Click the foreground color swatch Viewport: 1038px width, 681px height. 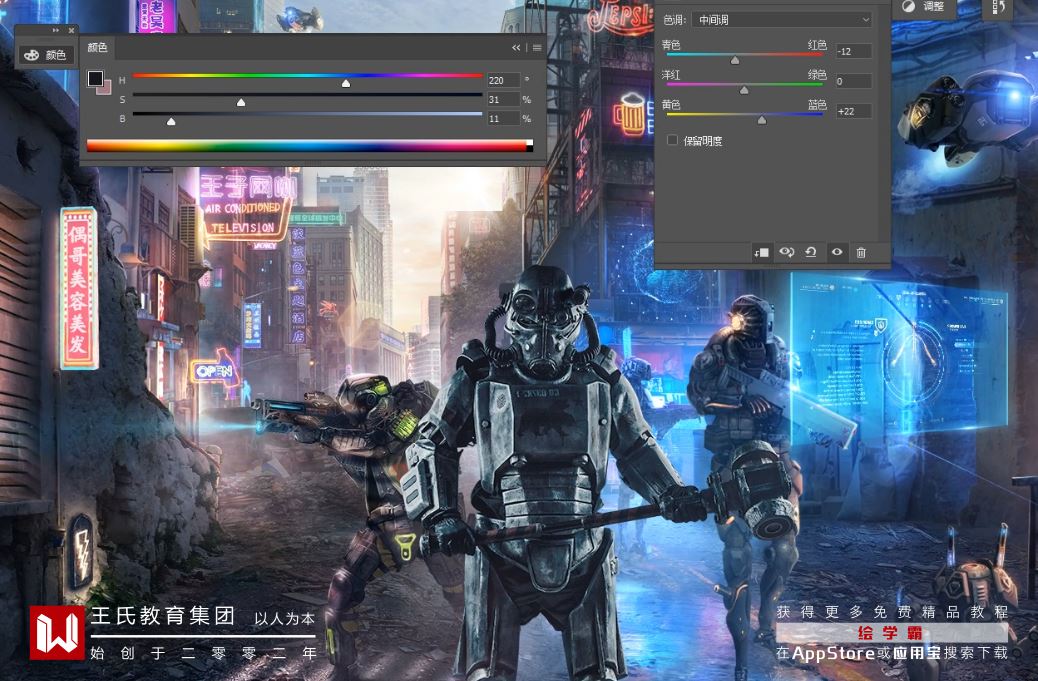click(95, 79)
